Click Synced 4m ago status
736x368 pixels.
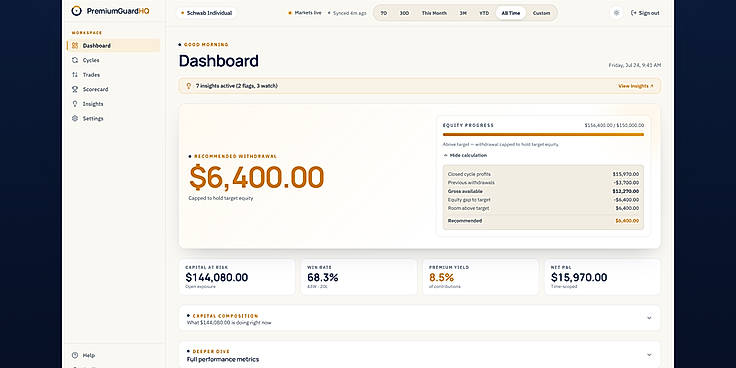347,13
